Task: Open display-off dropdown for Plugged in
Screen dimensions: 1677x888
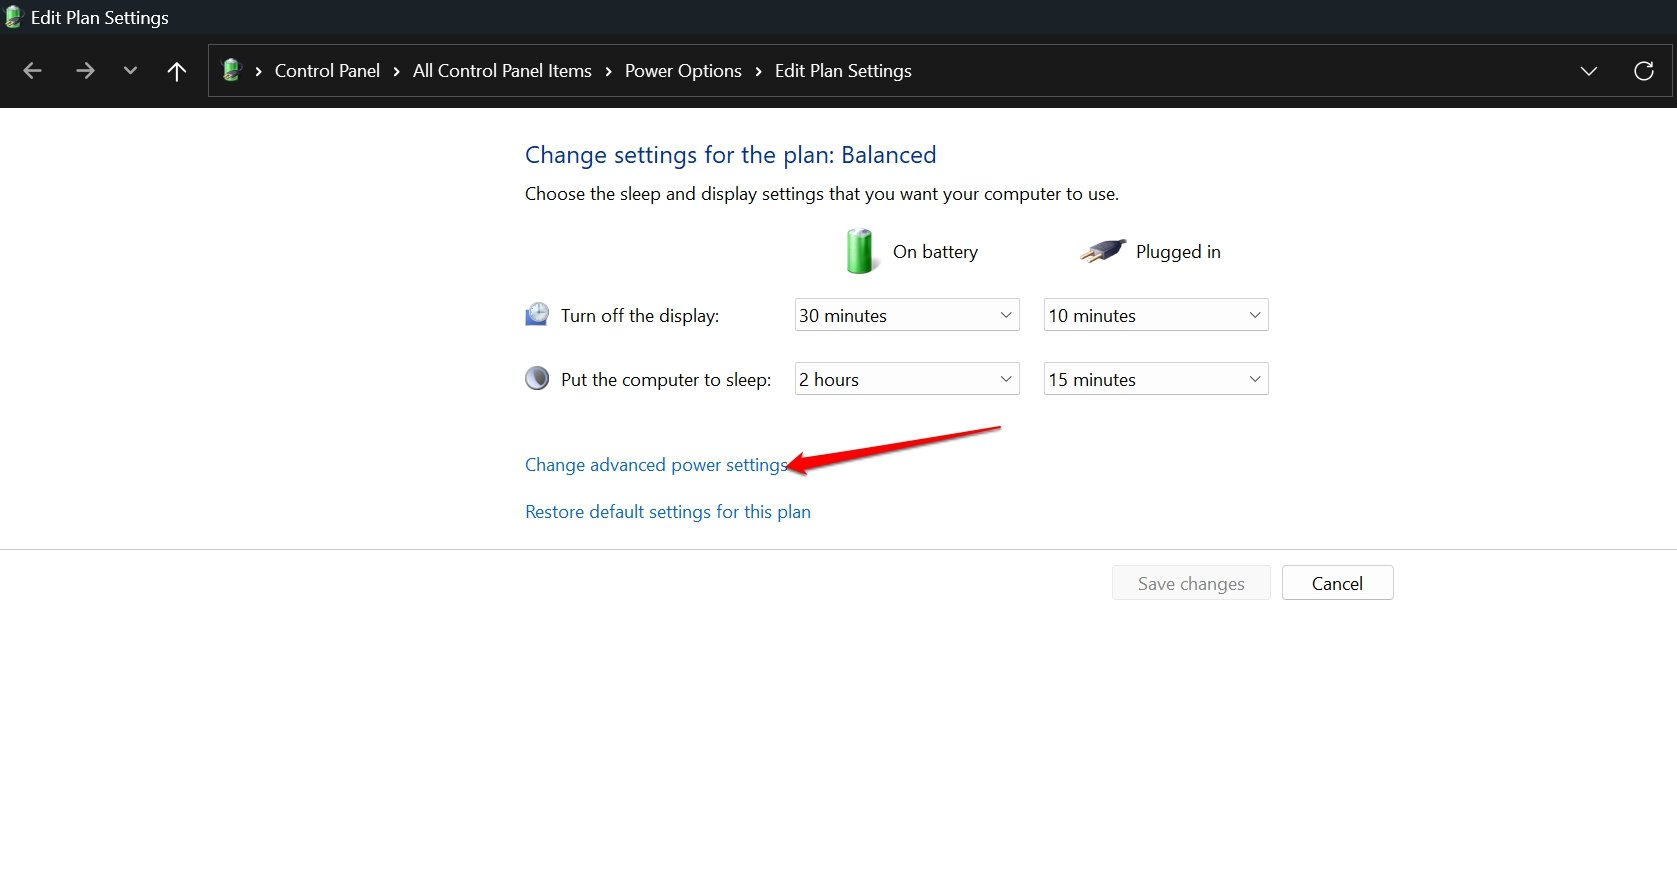Action: pyautogui.click(x=1156, y=315)
